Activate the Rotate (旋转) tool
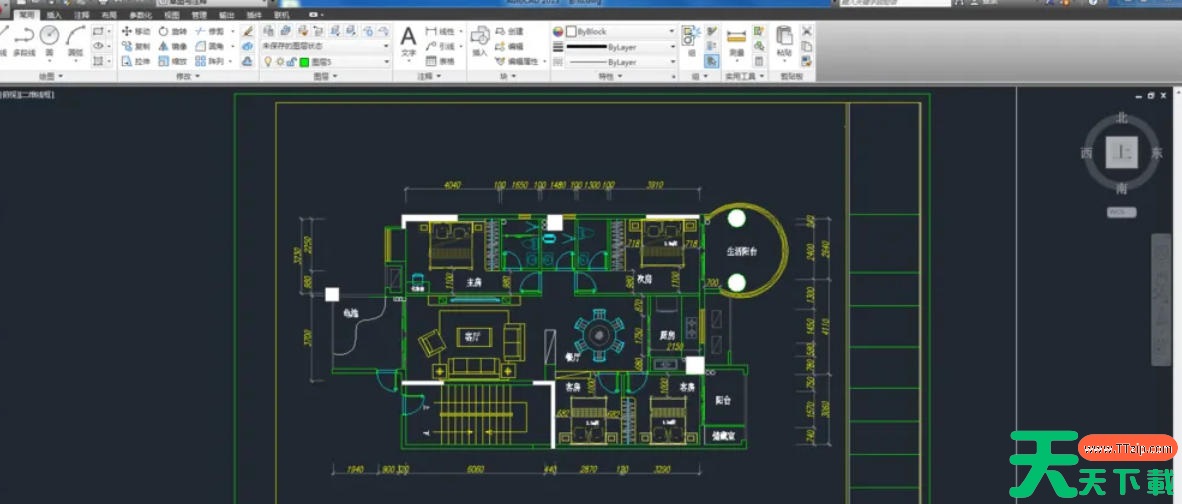This screenshot has width=1182, height=504. (x=172, y=32)
